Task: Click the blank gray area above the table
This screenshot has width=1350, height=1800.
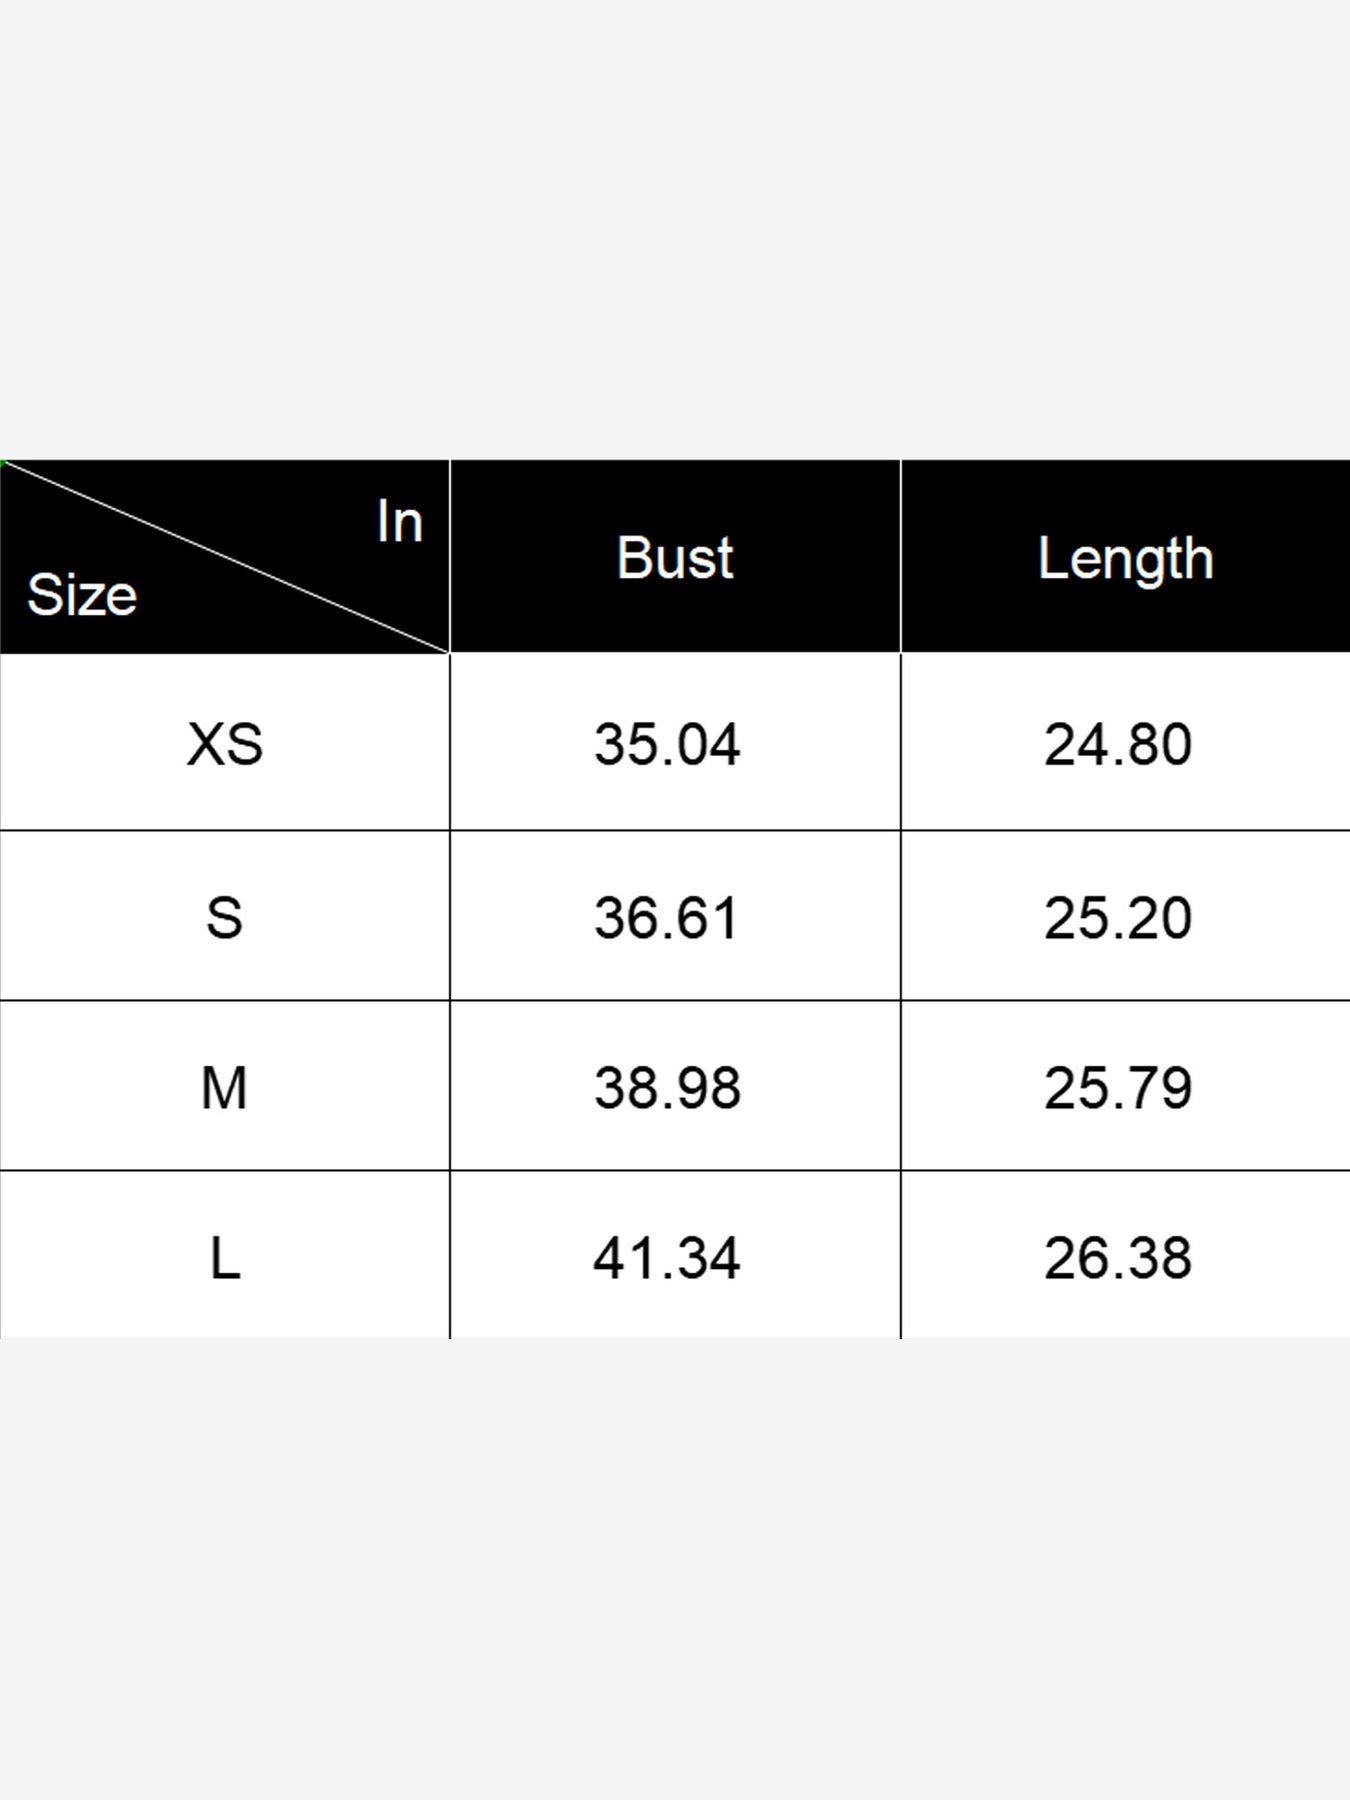Action: point(675,230)
